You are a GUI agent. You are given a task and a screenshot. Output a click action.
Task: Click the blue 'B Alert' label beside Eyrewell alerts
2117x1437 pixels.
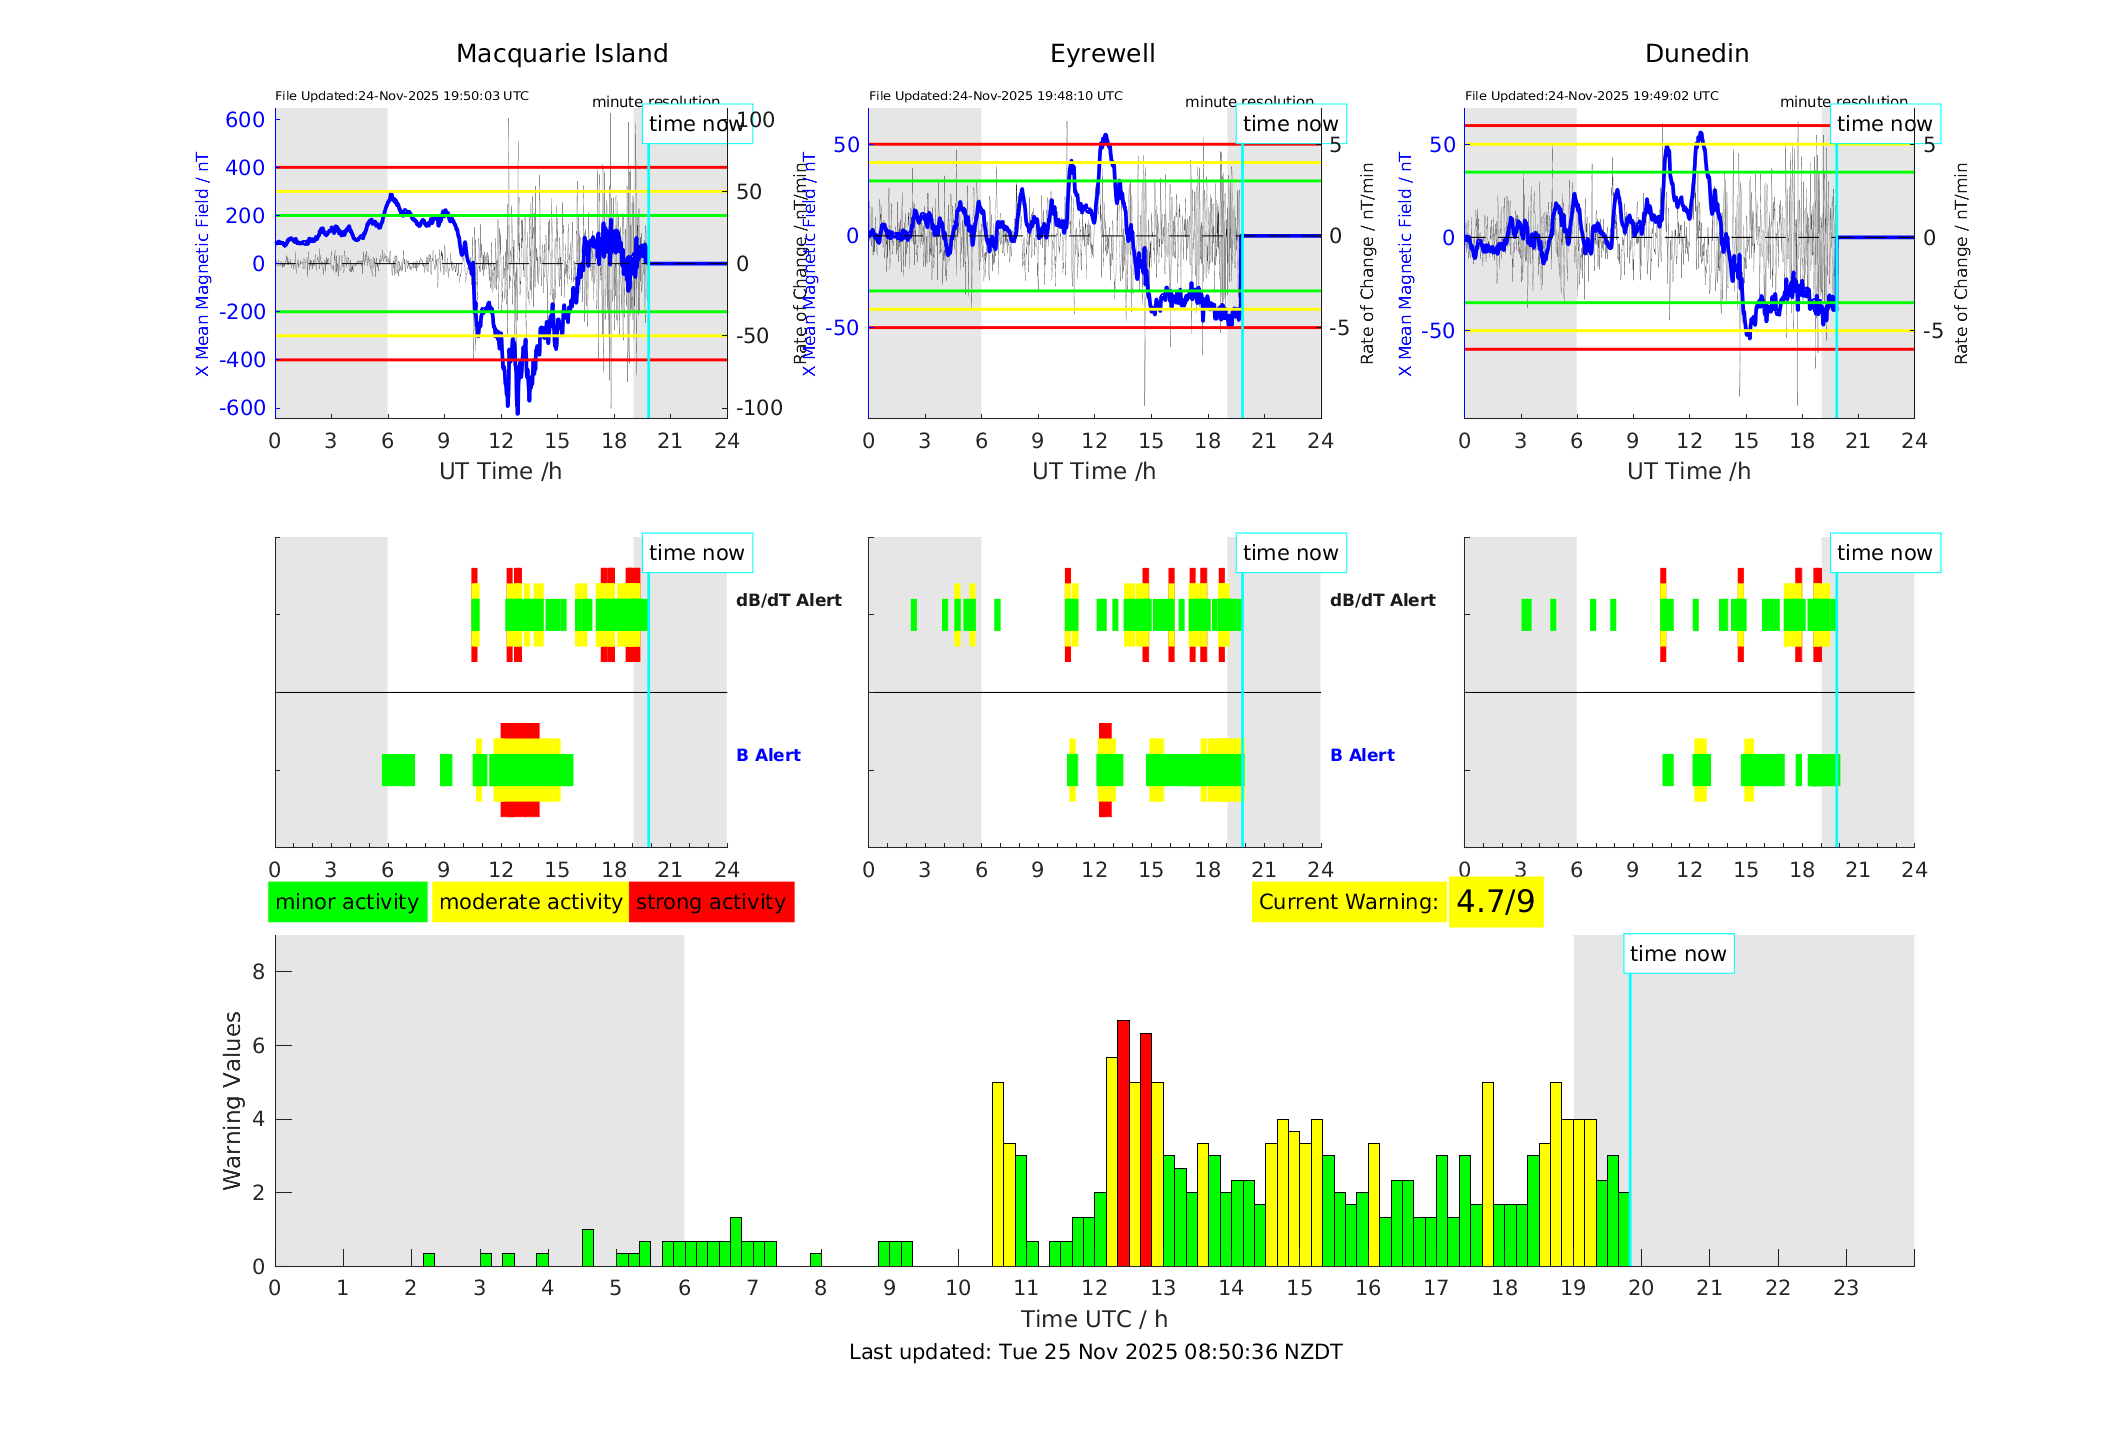(1362, 755)
